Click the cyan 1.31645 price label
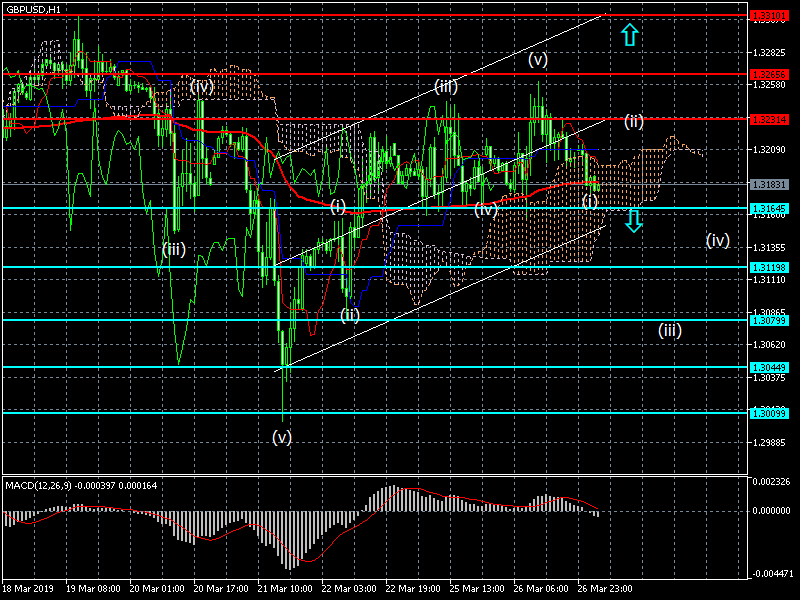Screen dimensions: 800x600 769,208
